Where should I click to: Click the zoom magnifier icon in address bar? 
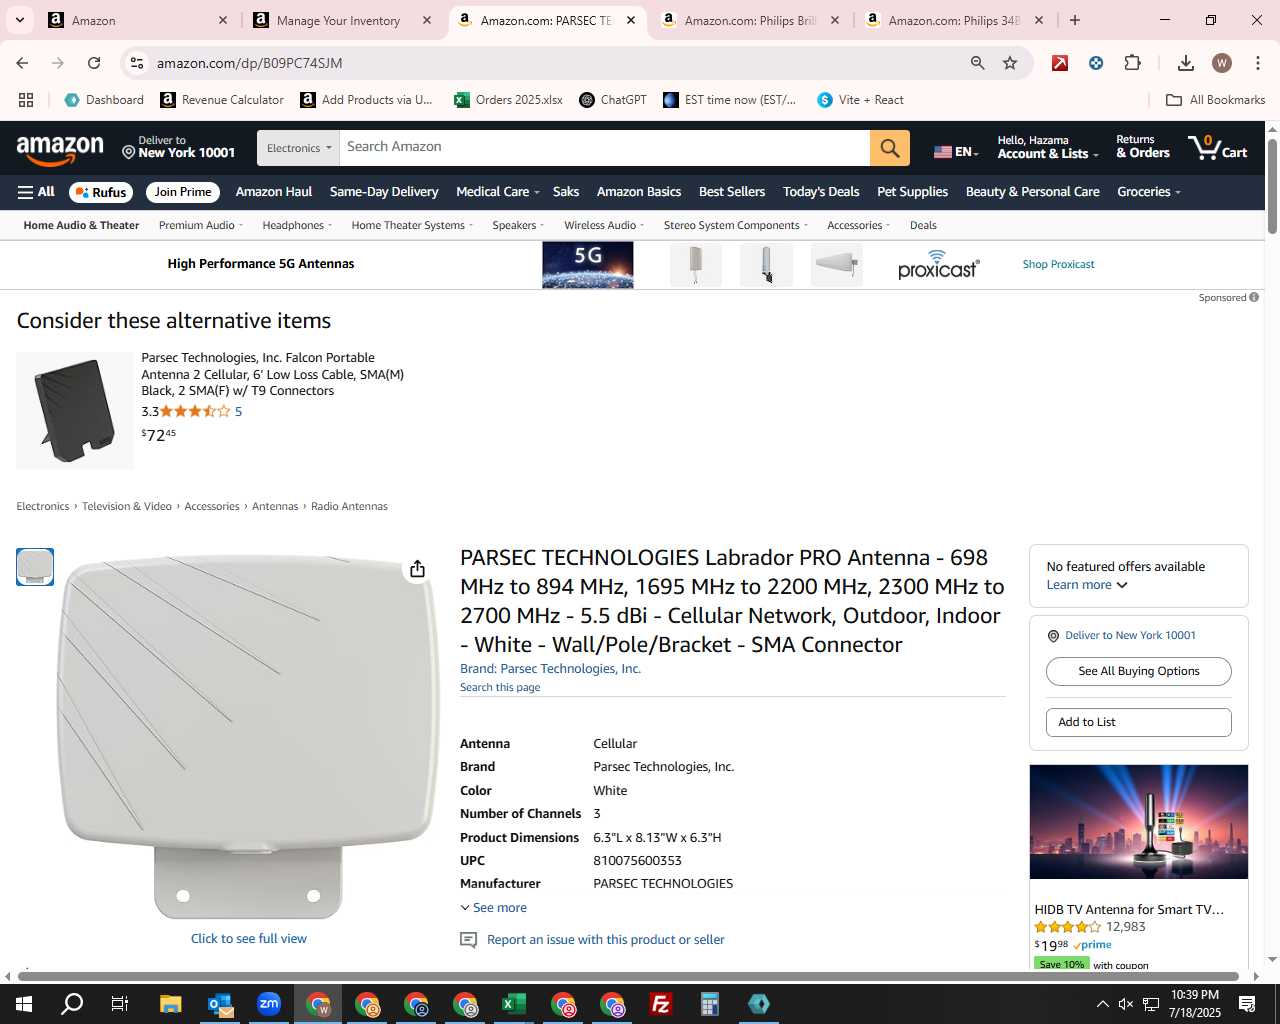977,63
